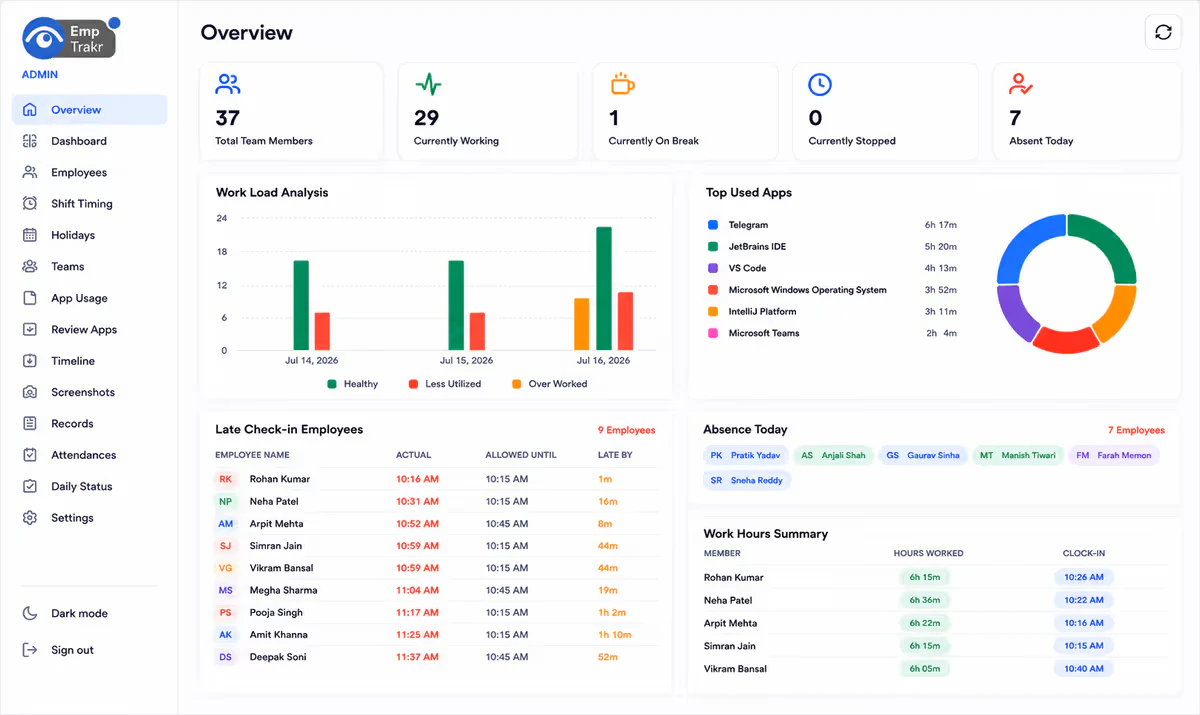1200x715 pixels.
Task: Click the Daily Status checkbox icon
Action: pos(30,486)
